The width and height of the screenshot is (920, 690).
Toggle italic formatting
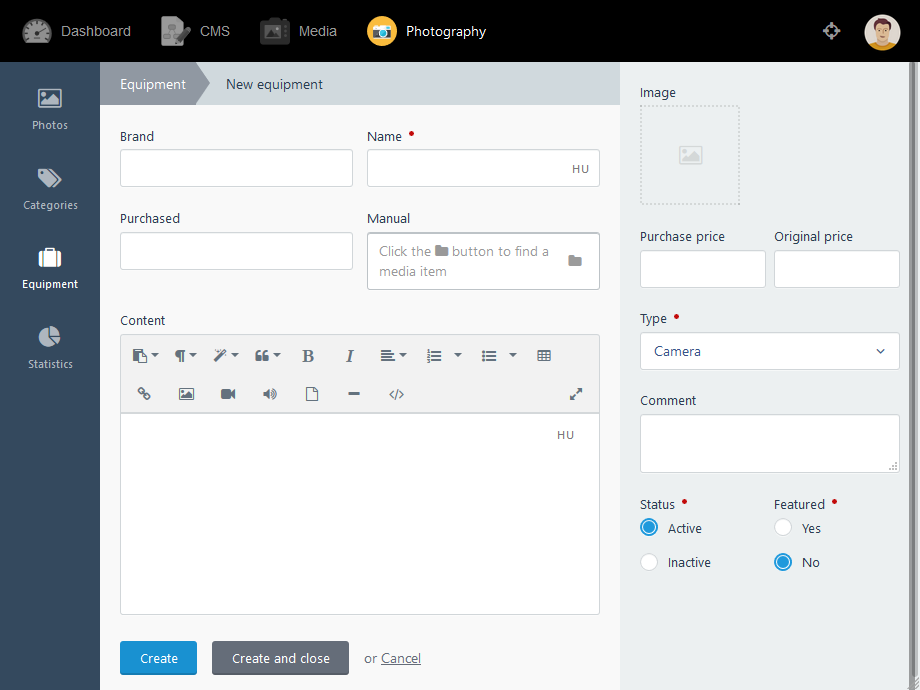pyautogui.click(x=349, y=356)
